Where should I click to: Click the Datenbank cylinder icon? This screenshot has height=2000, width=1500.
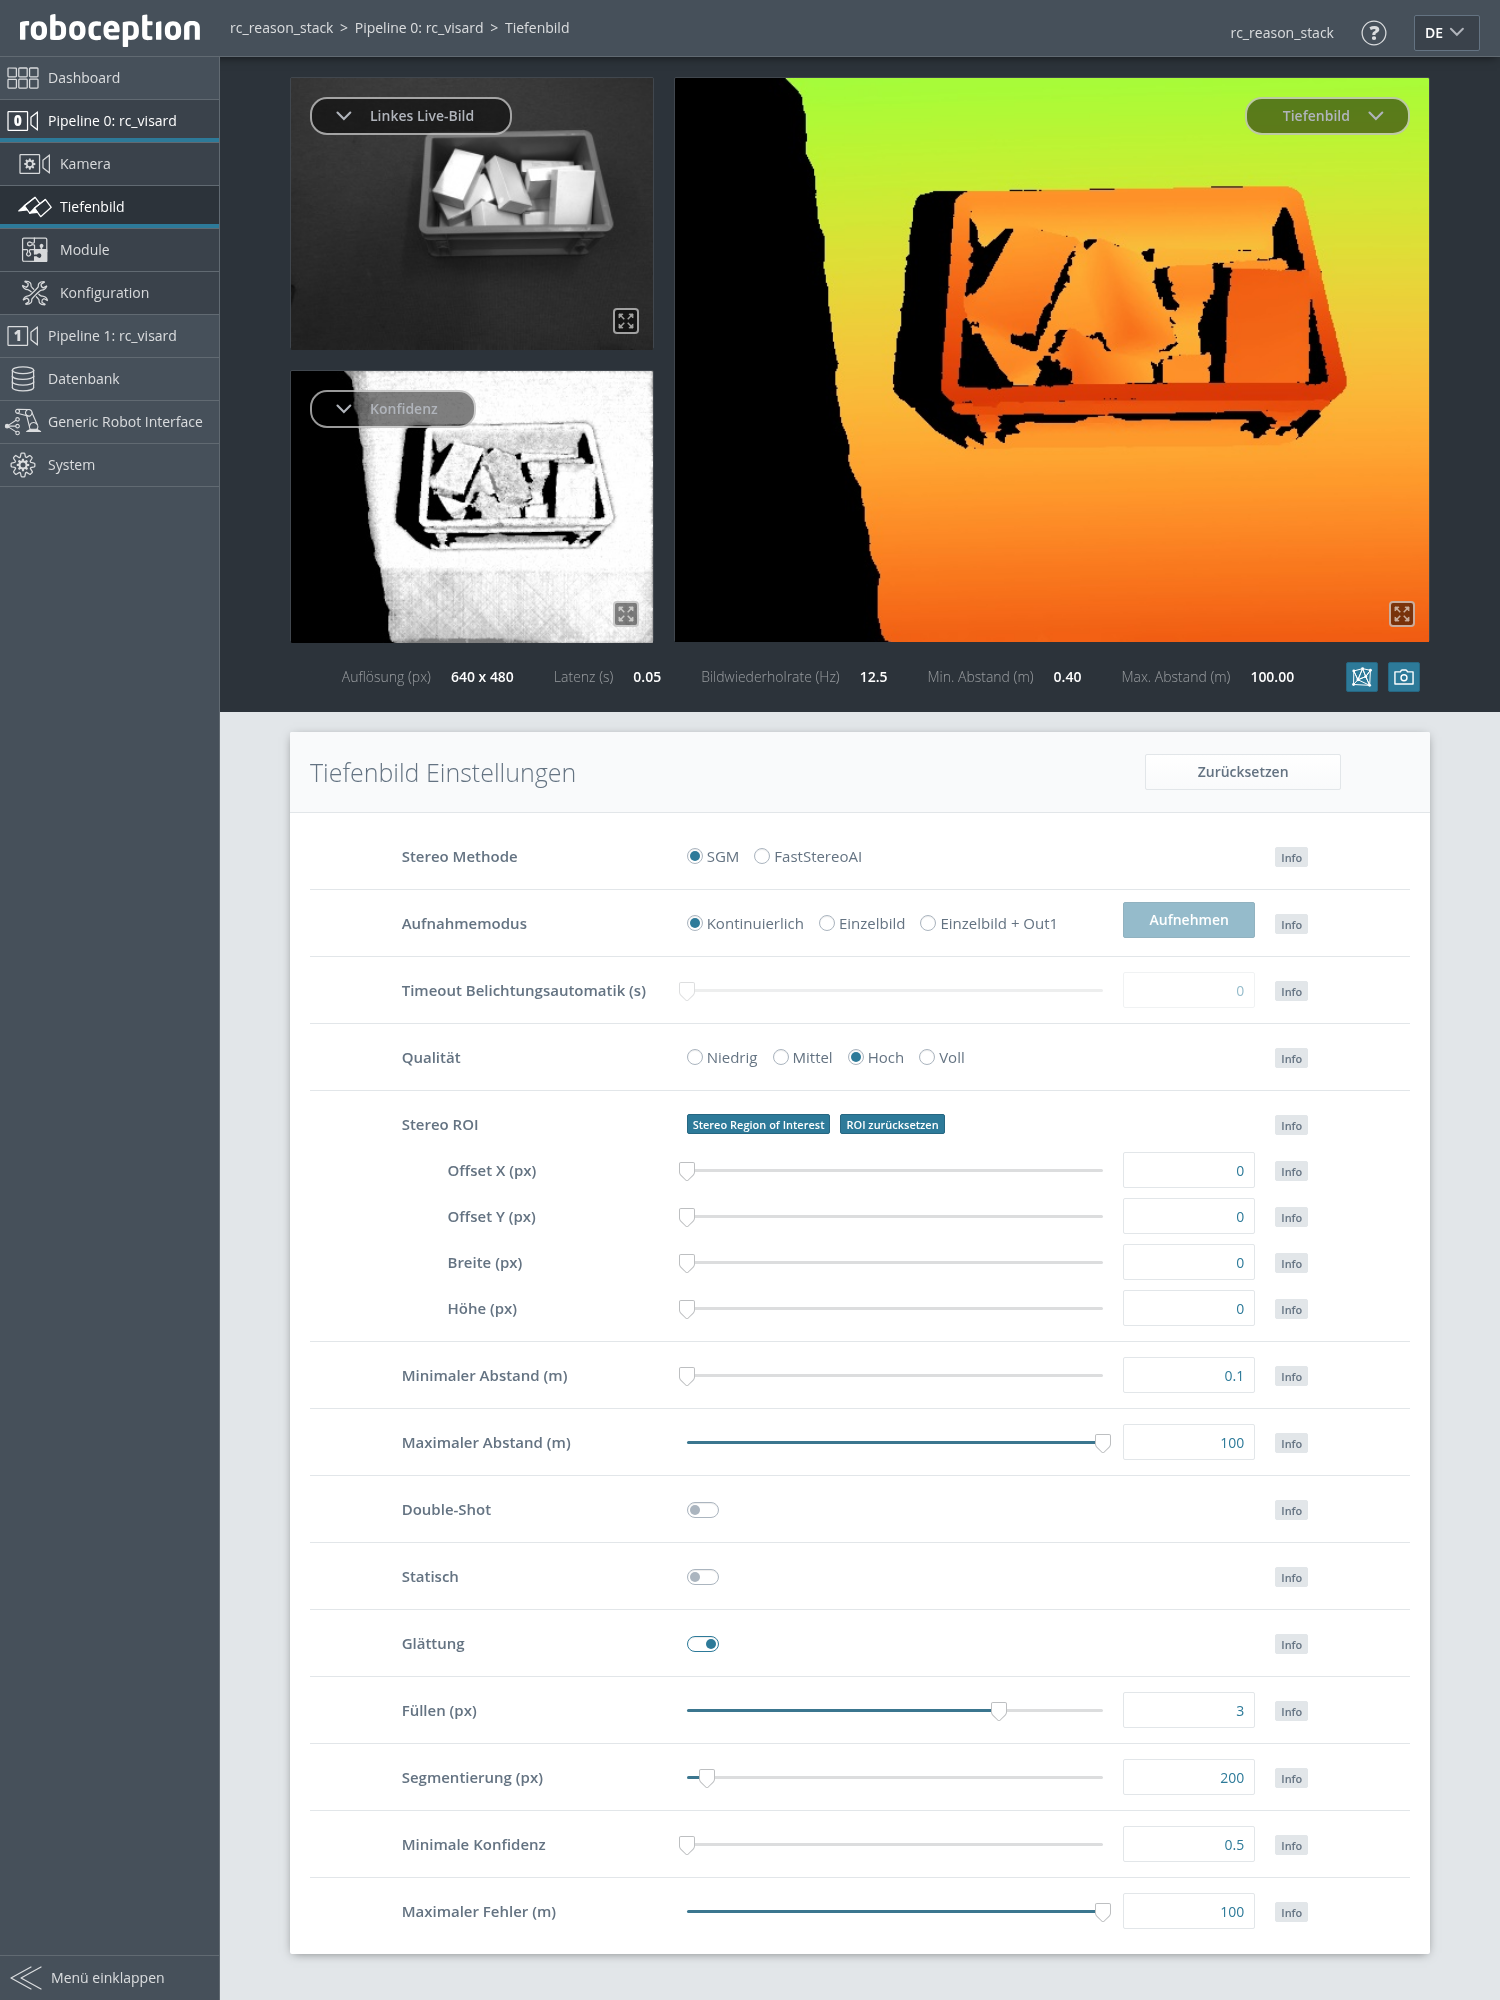click(23, 379)
